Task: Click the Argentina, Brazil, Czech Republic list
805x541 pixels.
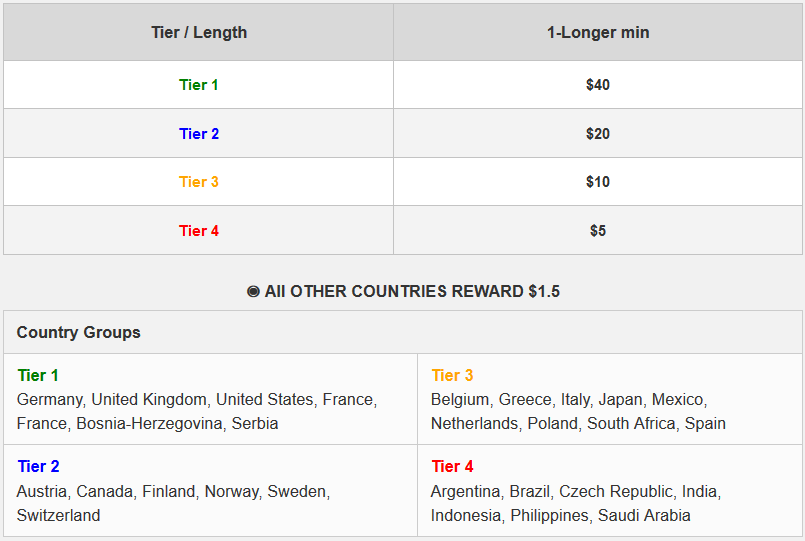Action: click(x=575, y=503)
